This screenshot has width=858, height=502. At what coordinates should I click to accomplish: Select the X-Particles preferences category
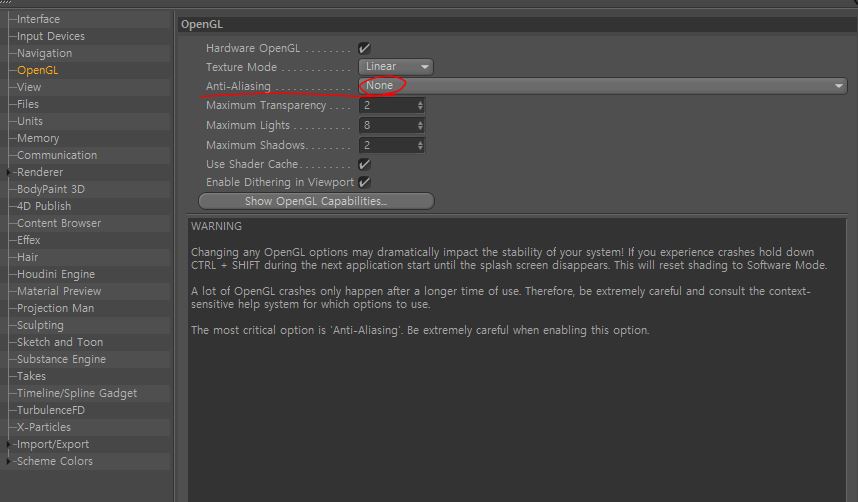pyautogui.click(x=43, y=427)
